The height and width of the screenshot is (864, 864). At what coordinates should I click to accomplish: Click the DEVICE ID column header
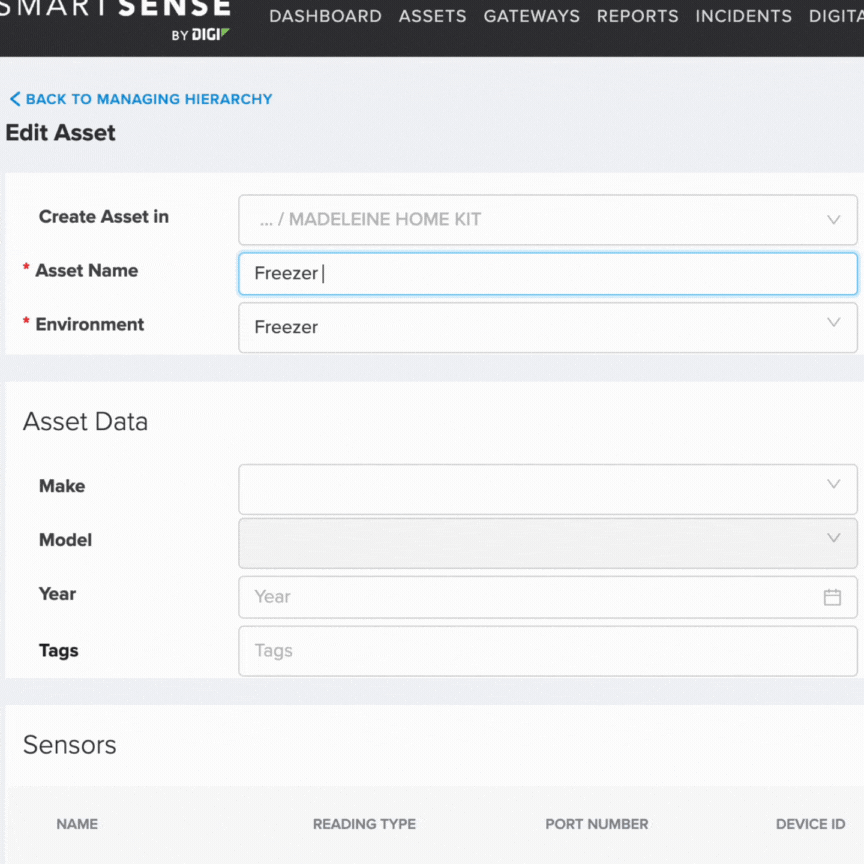click(811, 824)
